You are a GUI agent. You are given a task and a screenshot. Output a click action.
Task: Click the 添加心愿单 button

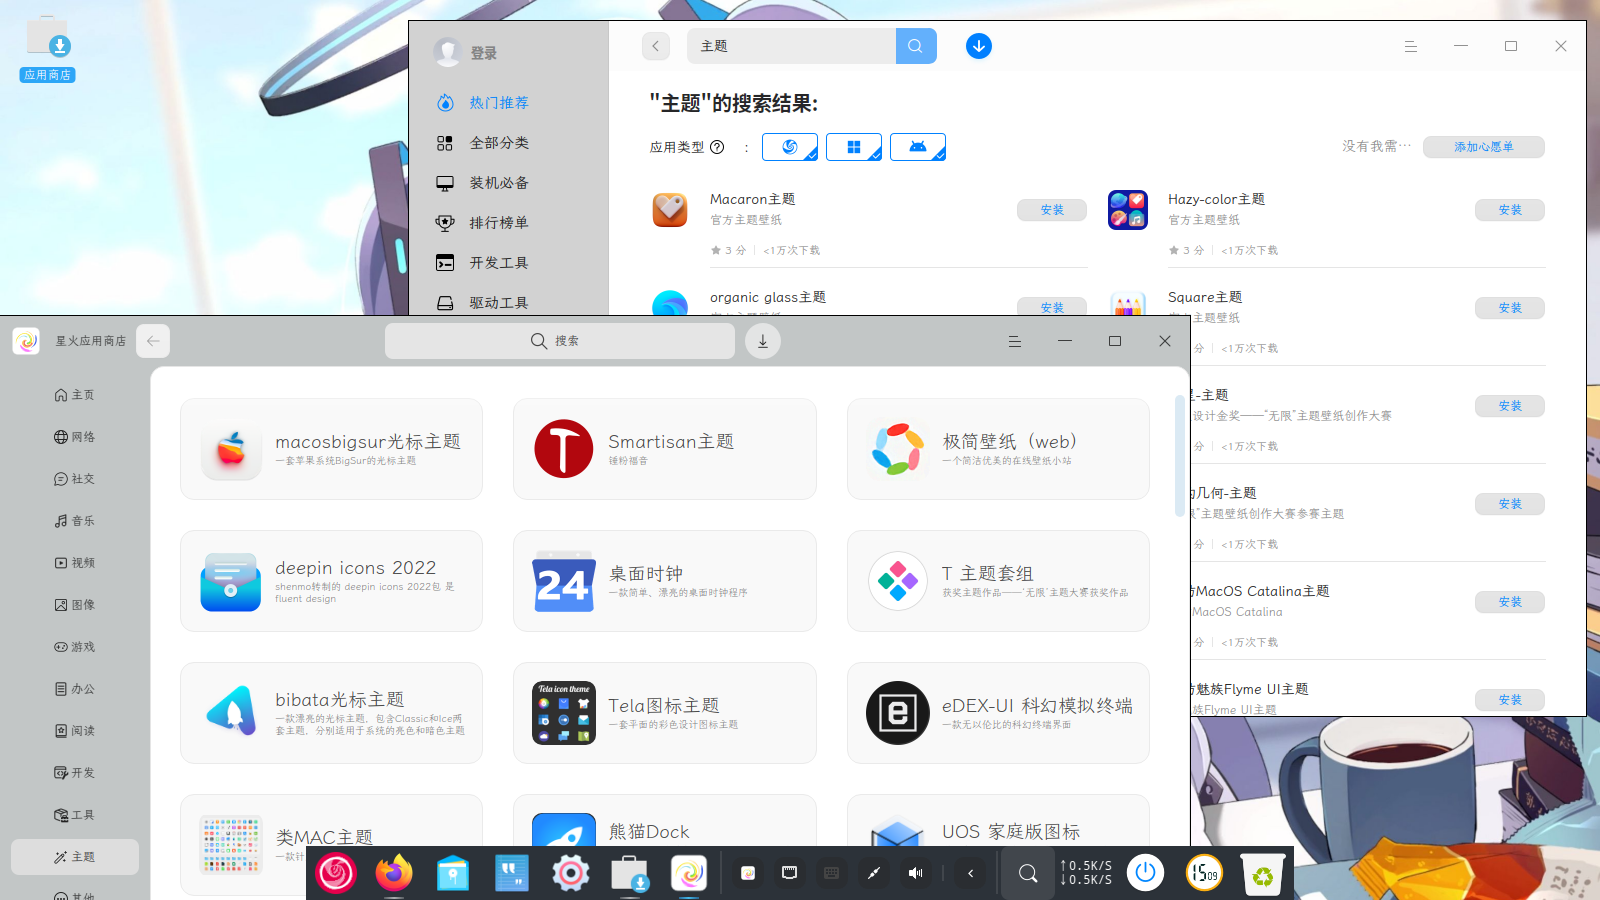click(1484, 147)
